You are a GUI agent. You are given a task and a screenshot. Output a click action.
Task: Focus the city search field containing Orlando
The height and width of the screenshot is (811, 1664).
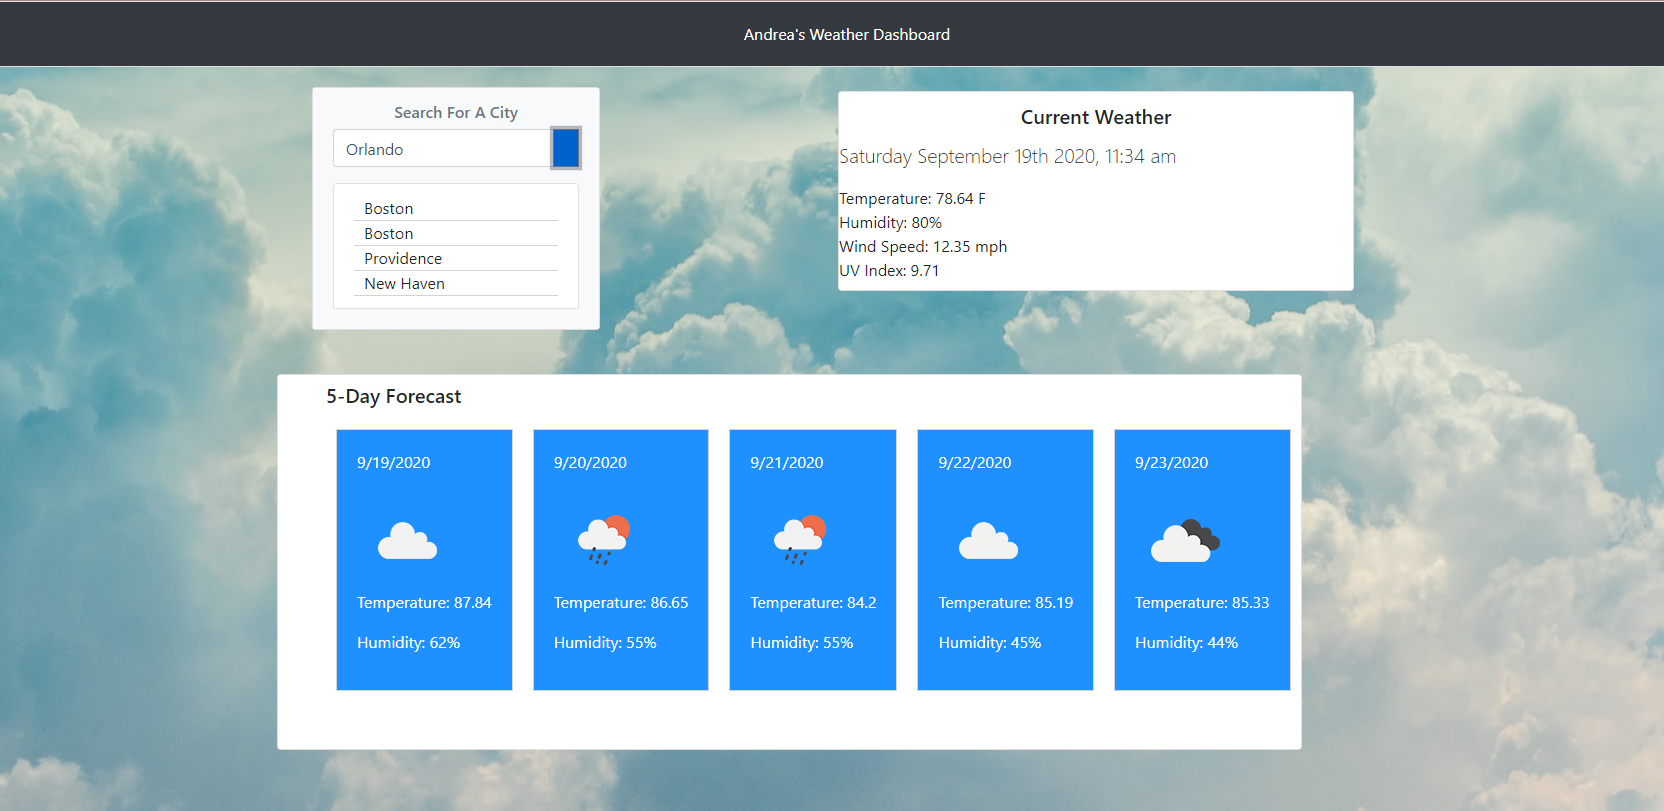coord(442,148)
